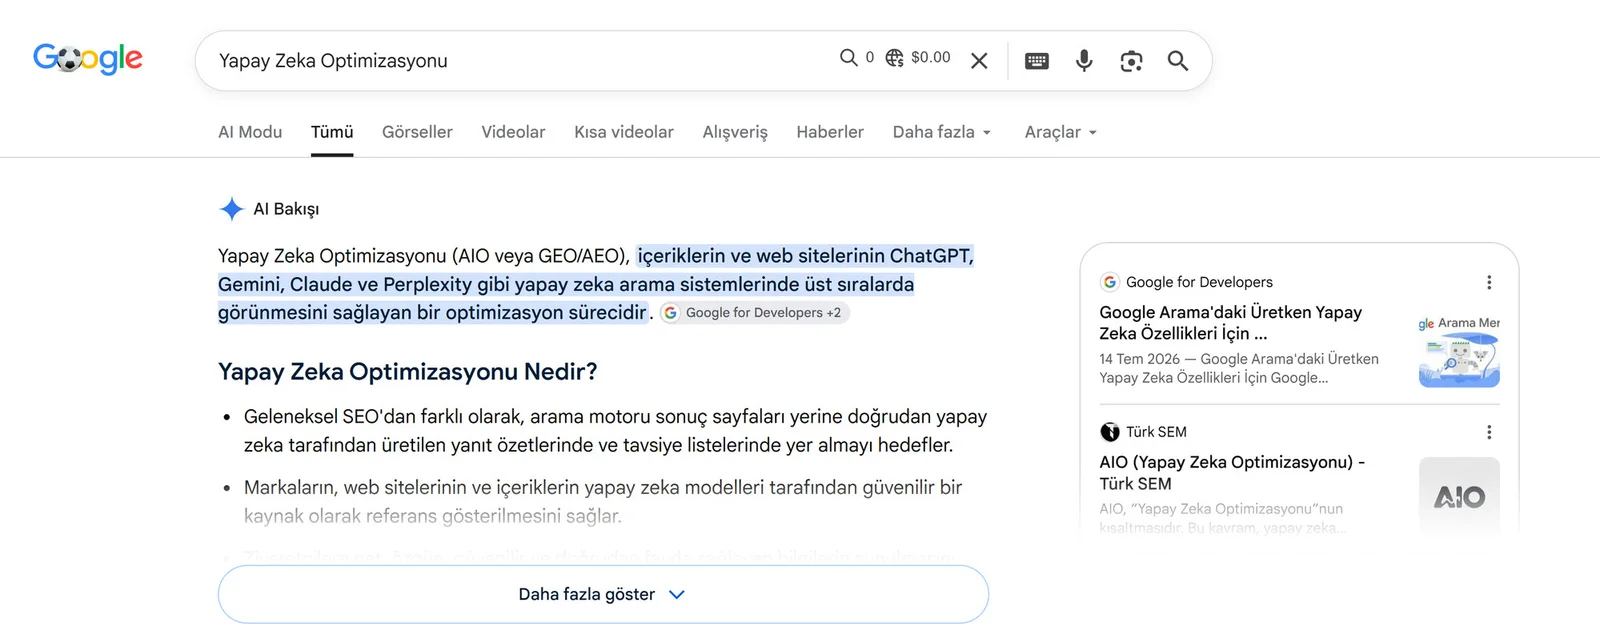
Task: Switch to Alışveriş tab
Action: pos(735,132)
